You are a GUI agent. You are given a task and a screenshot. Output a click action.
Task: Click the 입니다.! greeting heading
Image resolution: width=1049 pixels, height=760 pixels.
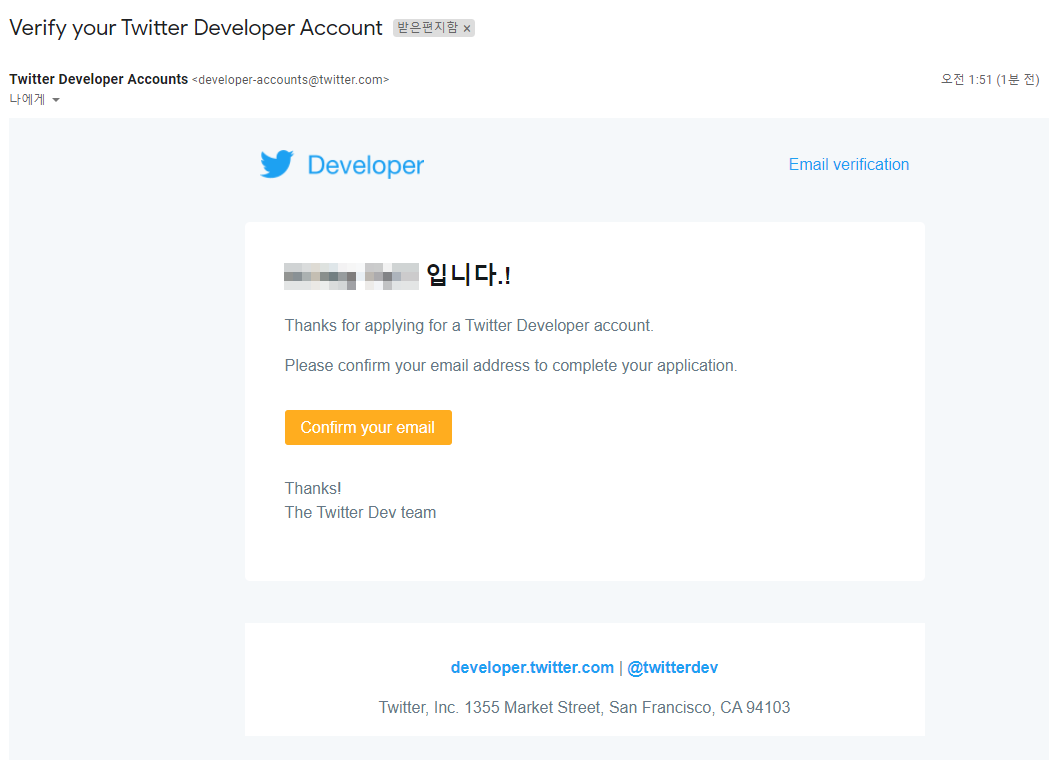[468, 275]
